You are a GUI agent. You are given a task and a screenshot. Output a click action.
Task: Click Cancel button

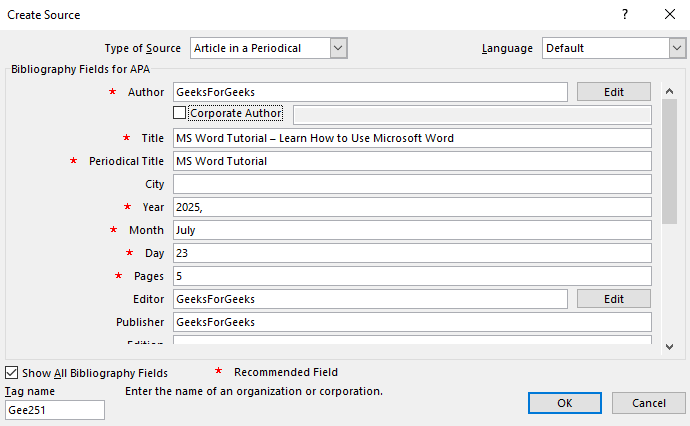pos(648,403)
